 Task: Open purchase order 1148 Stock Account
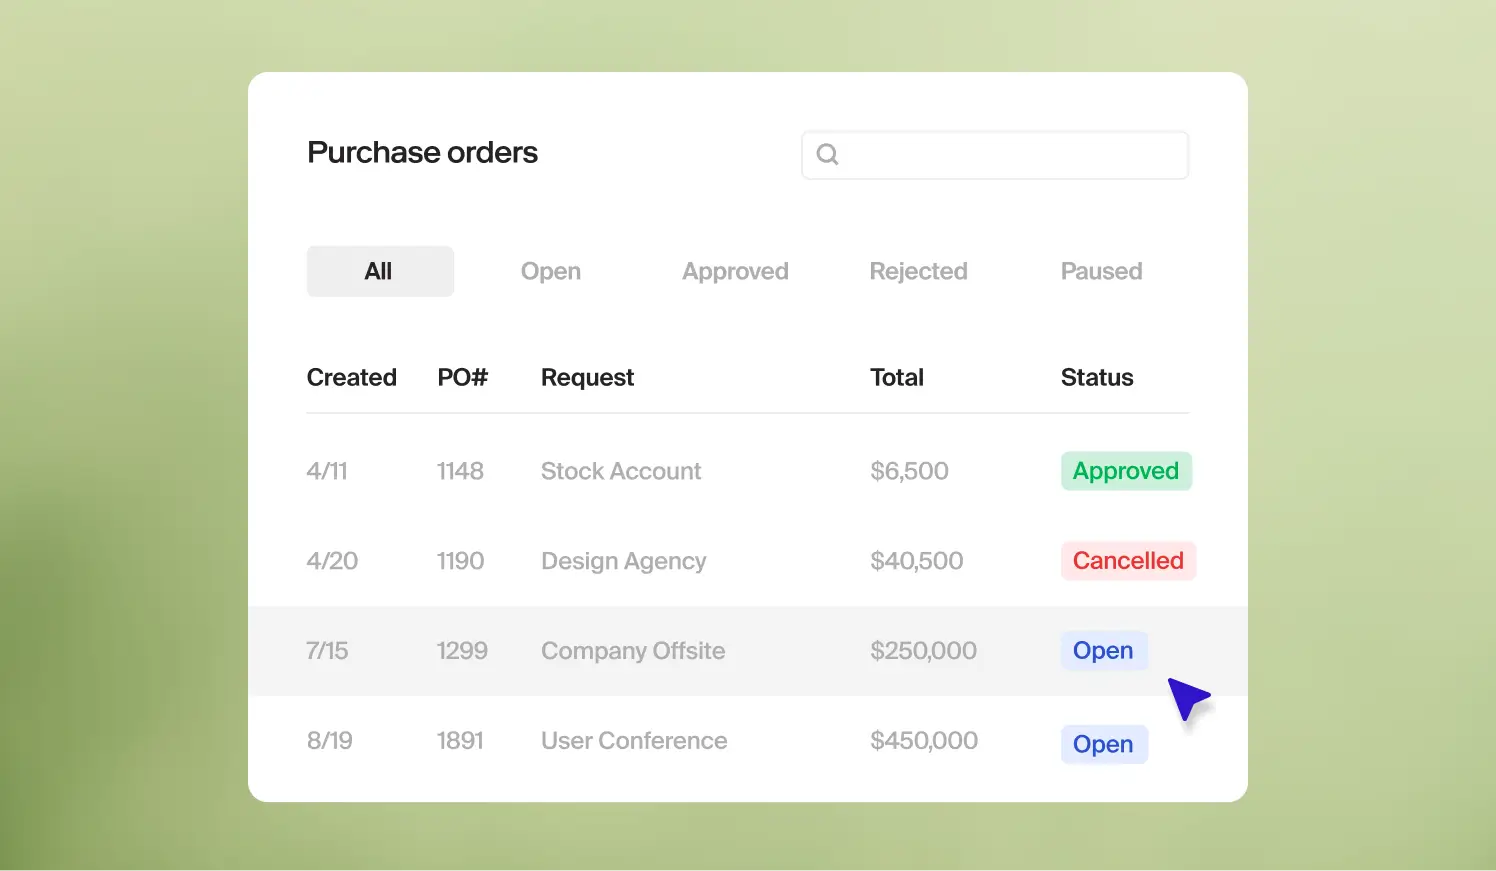pyautogui.click(x=621, y=471)
